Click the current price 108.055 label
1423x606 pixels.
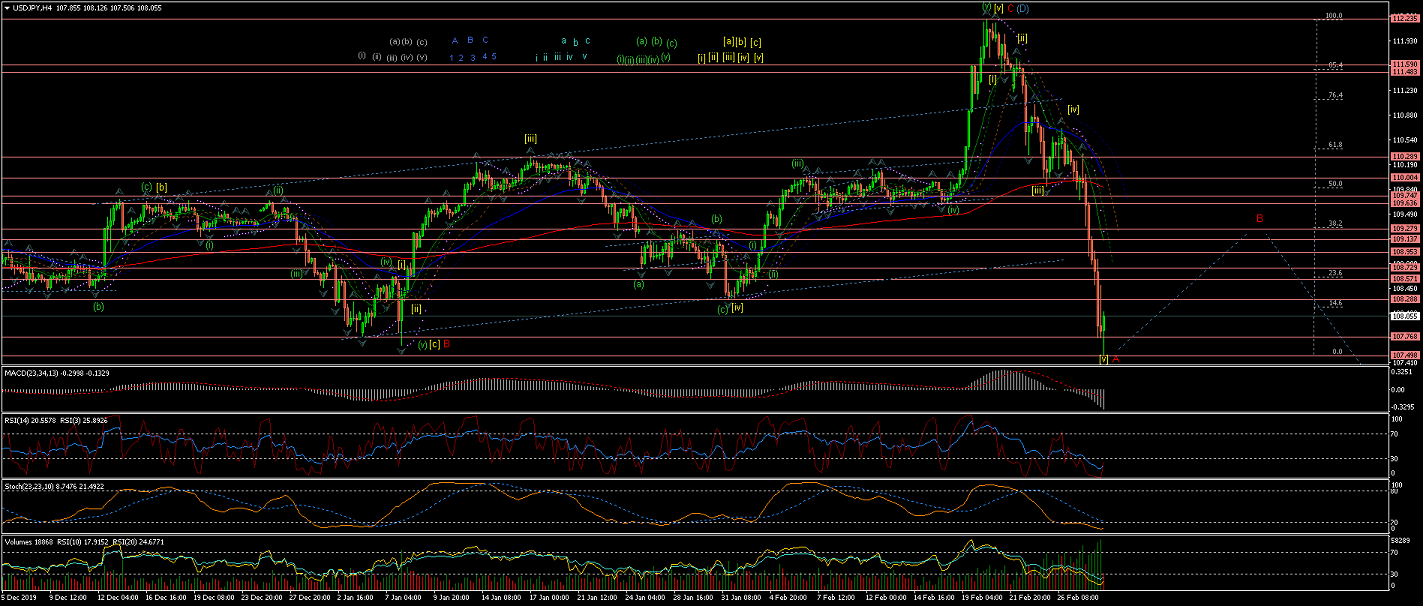pos(1404,316)
